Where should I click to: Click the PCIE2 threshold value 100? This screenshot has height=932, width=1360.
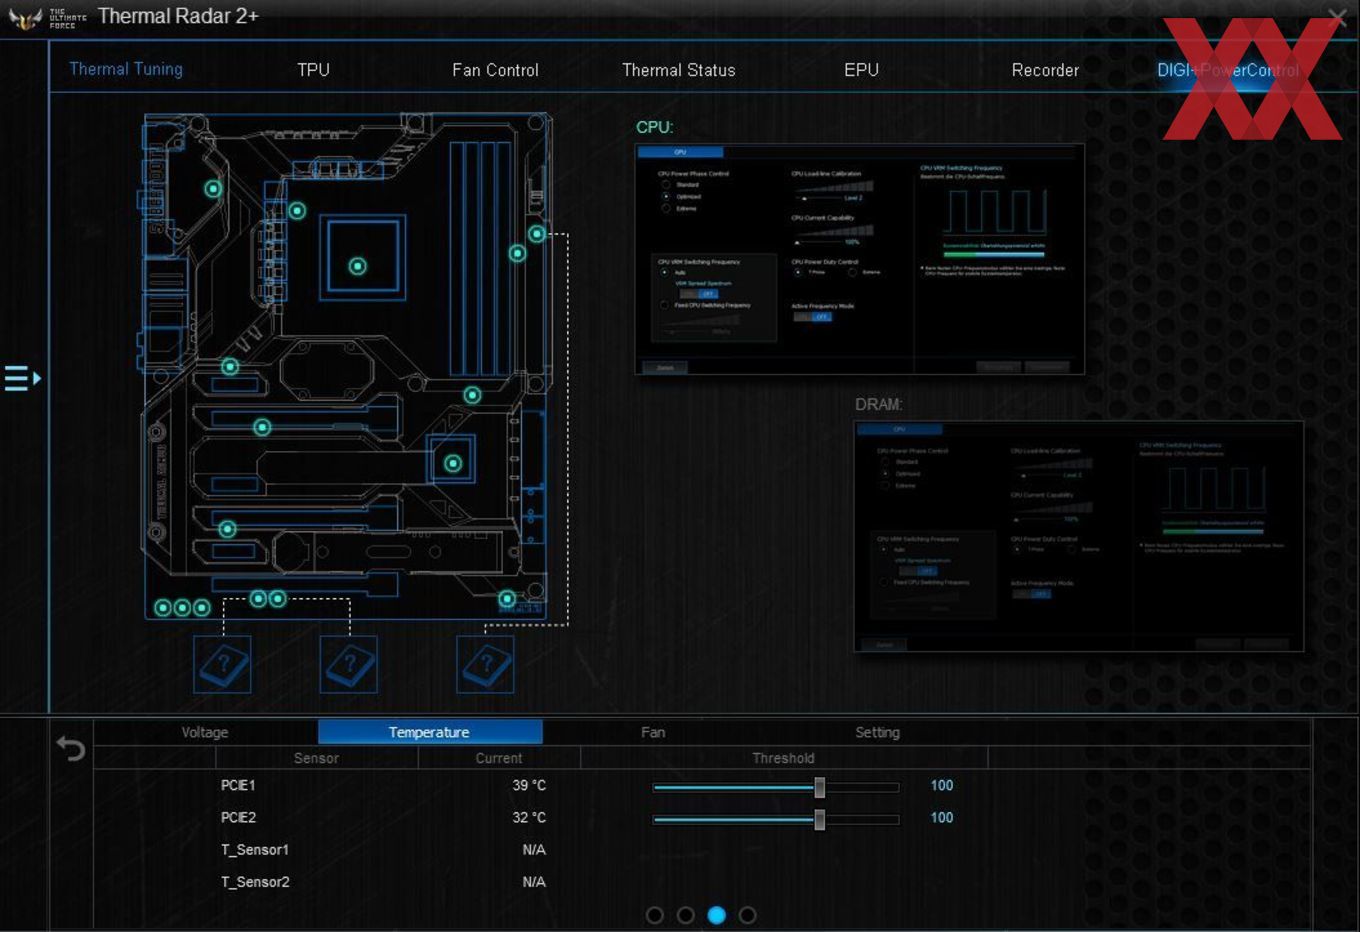click(x=942, y=818)
